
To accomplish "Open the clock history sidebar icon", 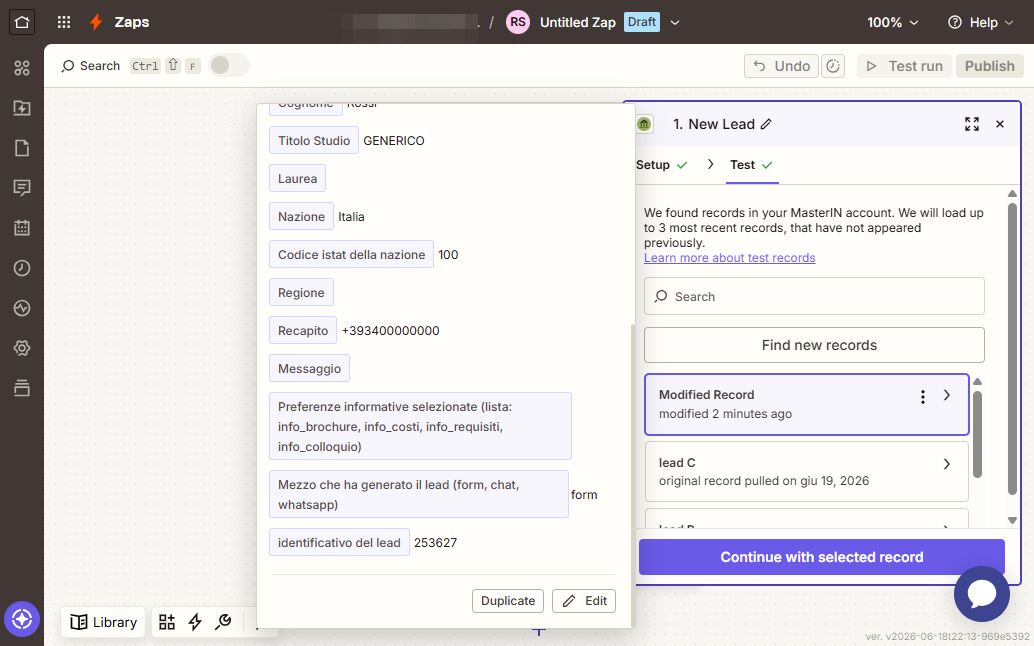I will click(22, 268).
